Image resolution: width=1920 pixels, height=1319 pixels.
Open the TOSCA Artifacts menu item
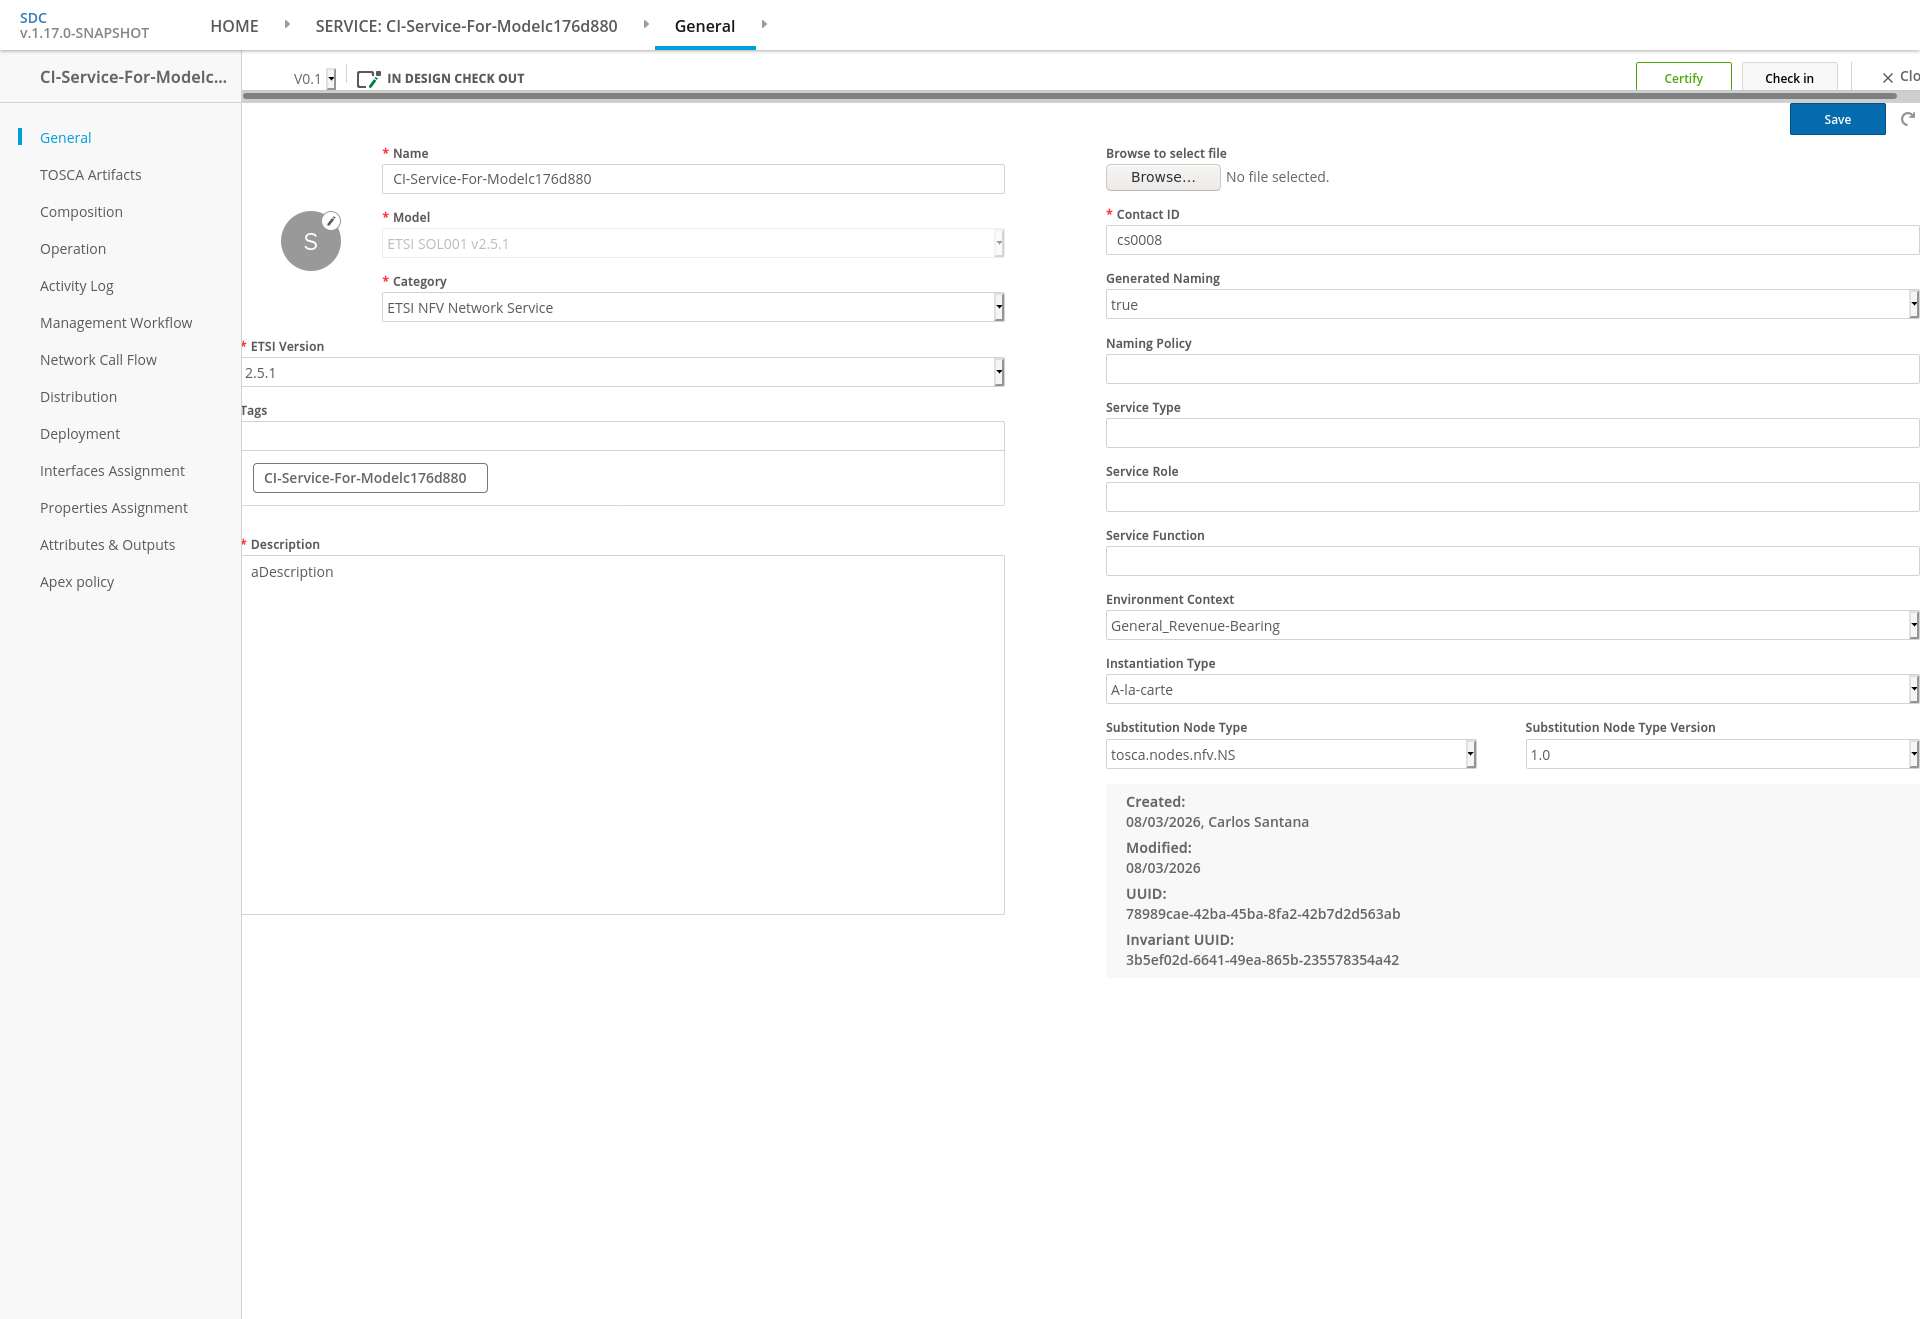coord(91,175)
